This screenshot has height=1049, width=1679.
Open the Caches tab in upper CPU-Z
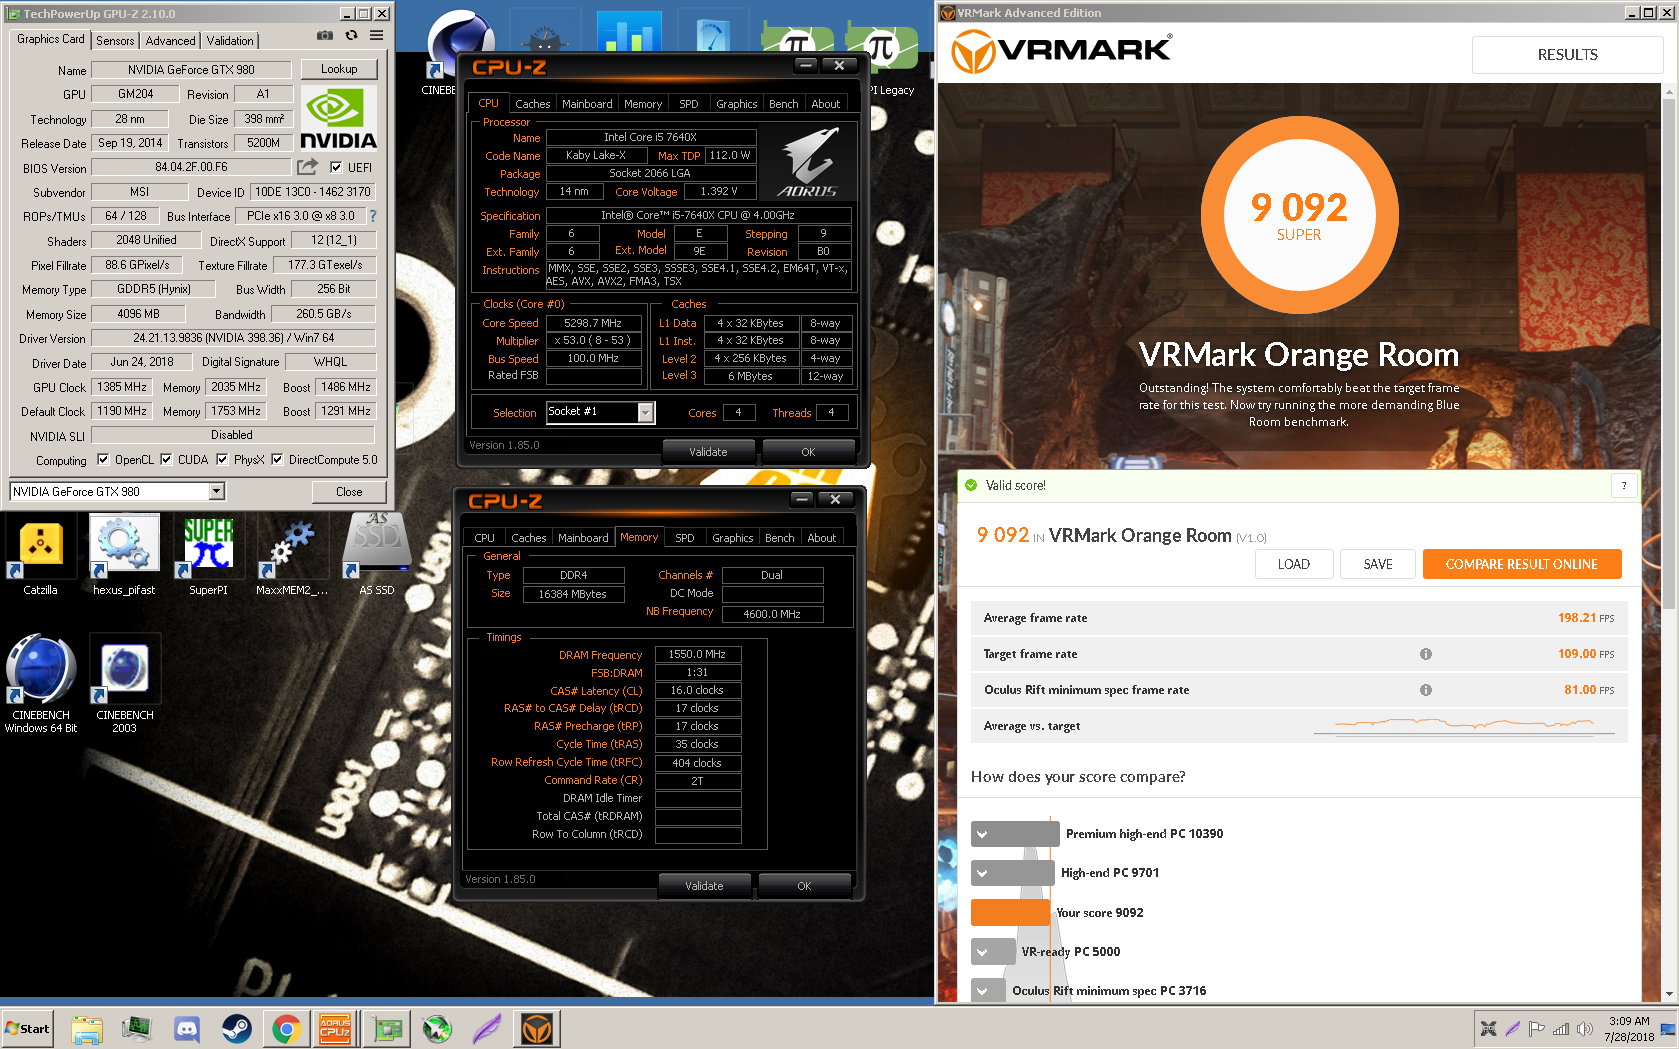pyautogui.click(x=532, y=103)
